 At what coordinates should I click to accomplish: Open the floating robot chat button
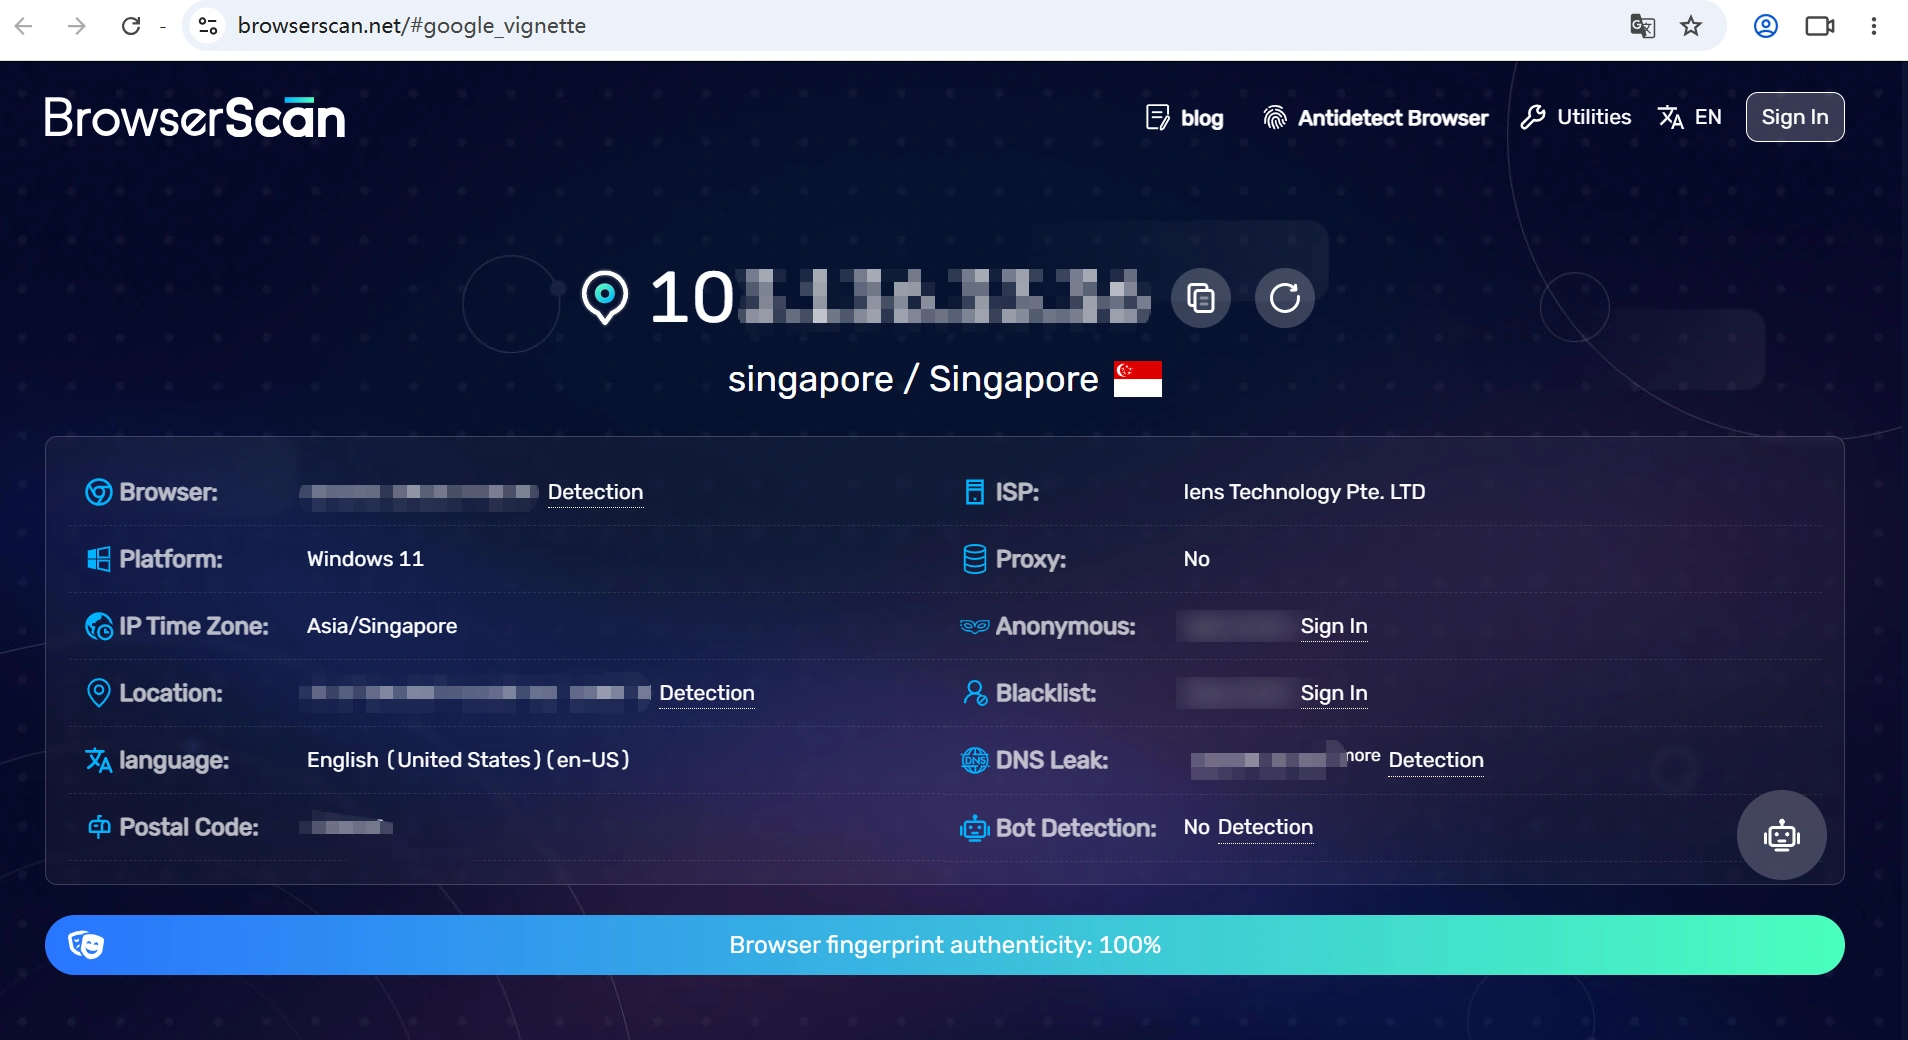[1782, 835]
